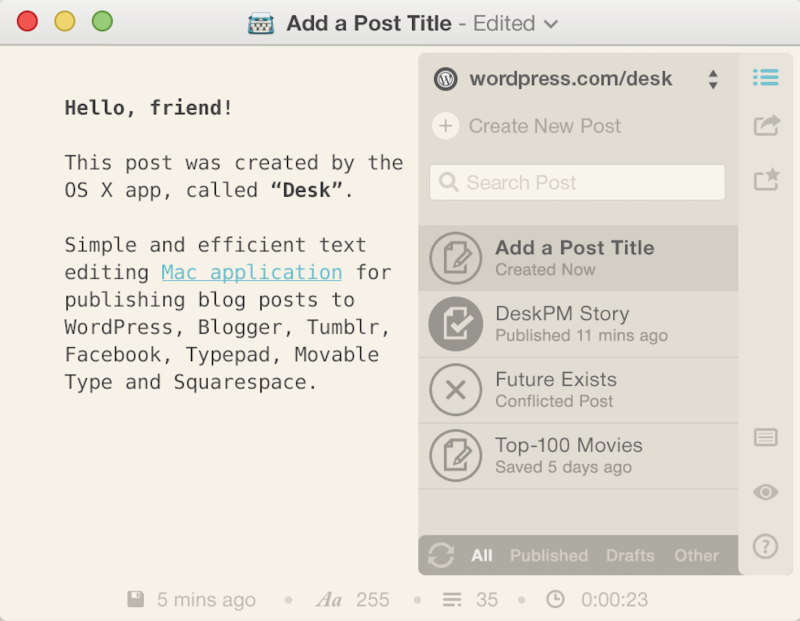Click into the Search Post field
This screenshot has height=621, width=800.
click(577, 182)
